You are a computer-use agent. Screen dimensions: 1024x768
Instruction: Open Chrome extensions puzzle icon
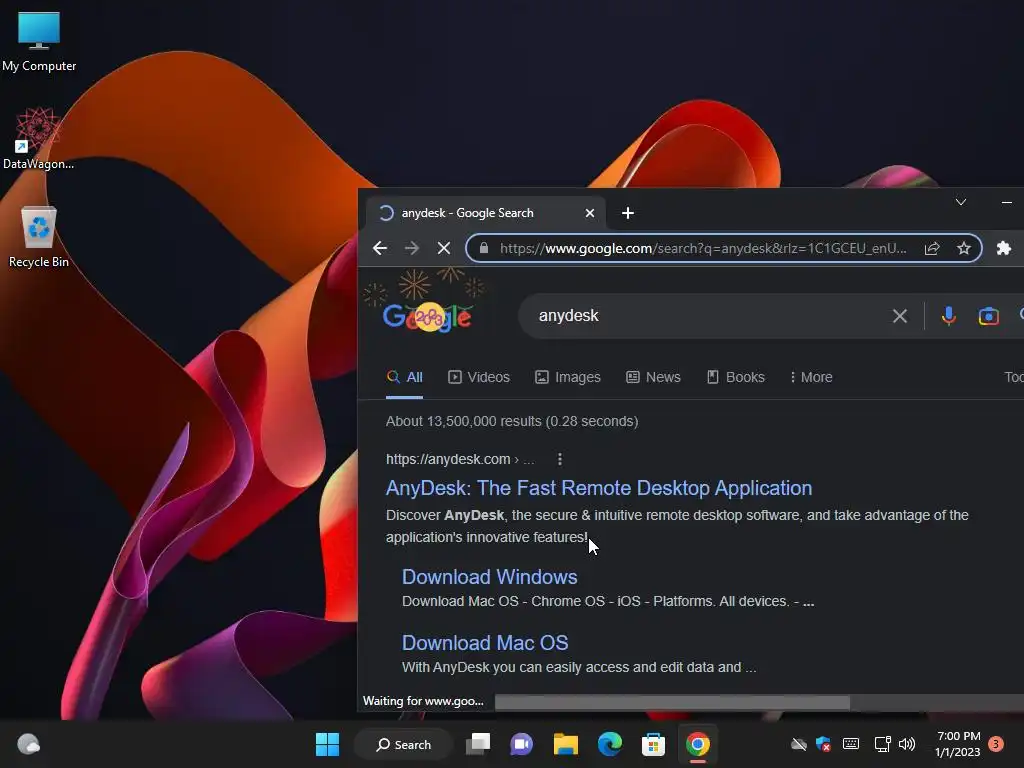coord(1004,248)
